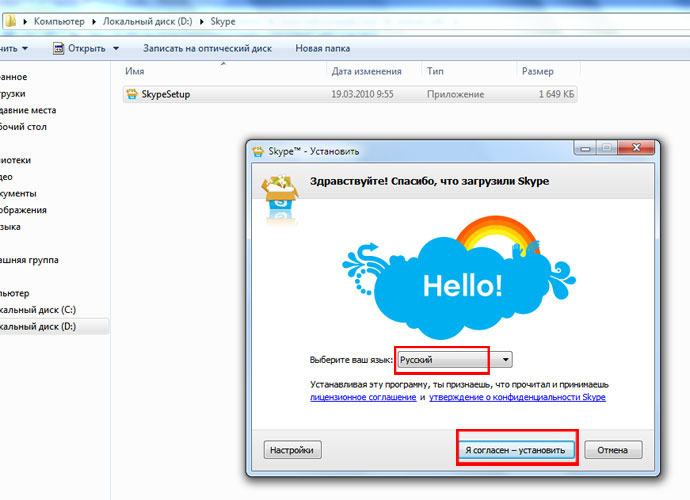Viewport: 690px width, 500px height.
Task: Click the Приложение type cell
Action: point(455,94)
